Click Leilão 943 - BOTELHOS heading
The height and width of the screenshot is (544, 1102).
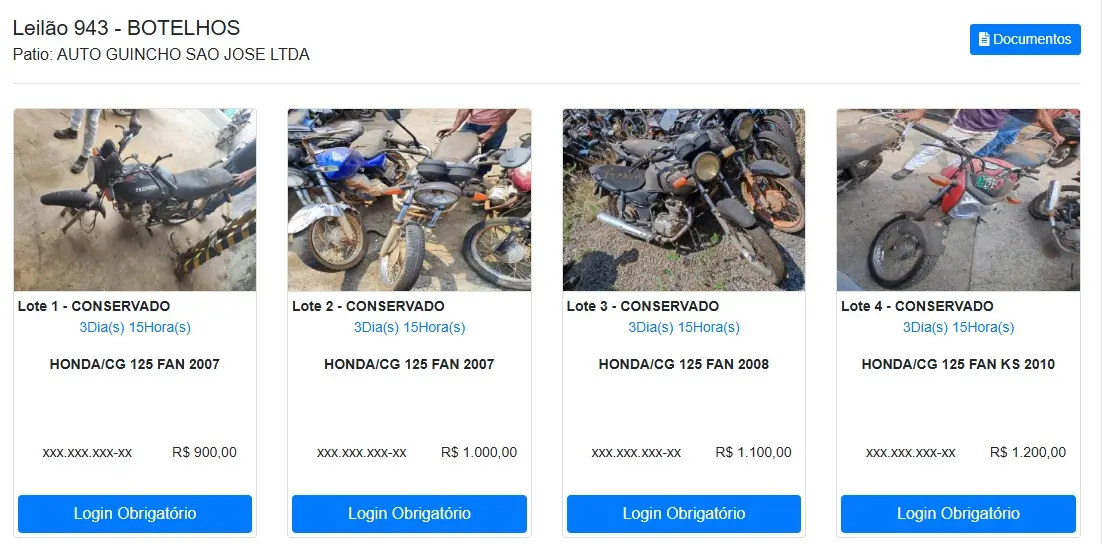click(x=127, y=28)
